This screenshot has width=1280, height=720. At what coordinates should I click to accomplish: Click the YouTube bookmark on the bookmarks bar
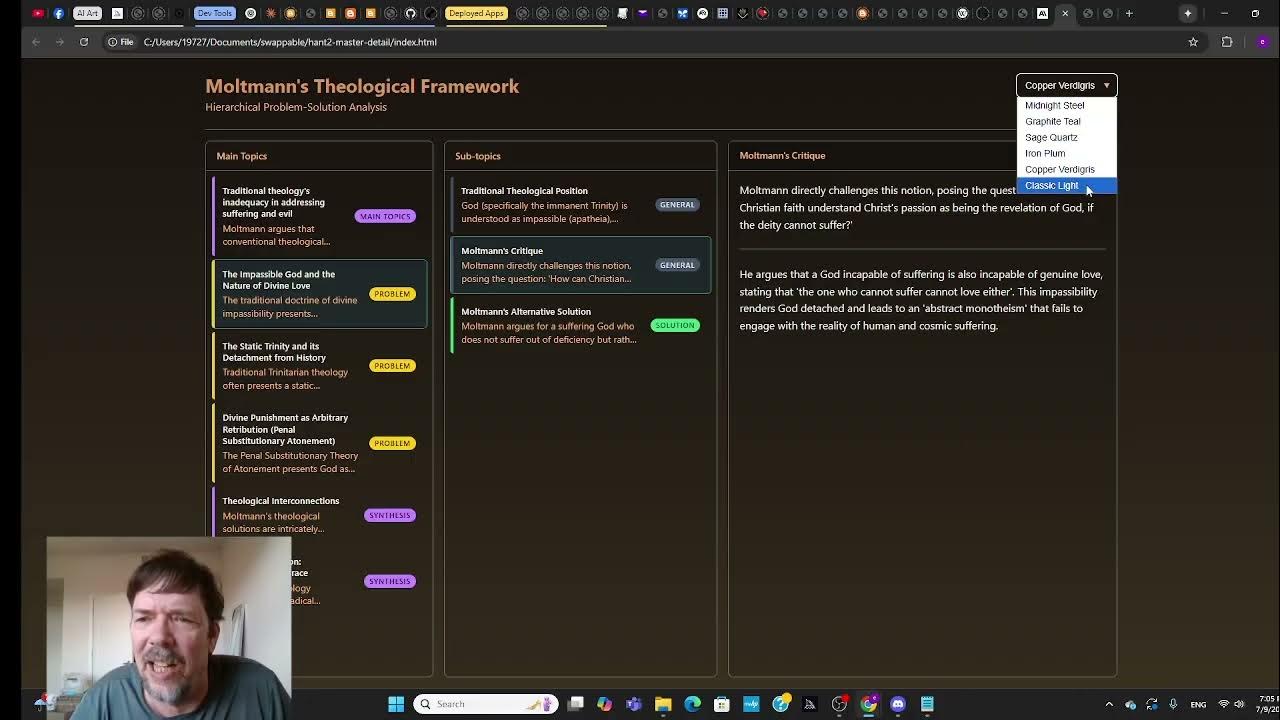tap(38, 13)
